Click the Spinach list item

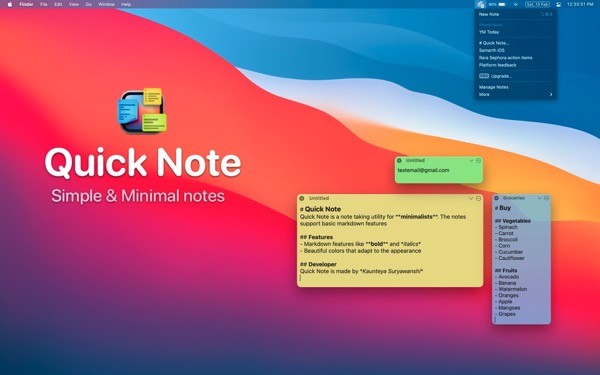click(506, 227)
